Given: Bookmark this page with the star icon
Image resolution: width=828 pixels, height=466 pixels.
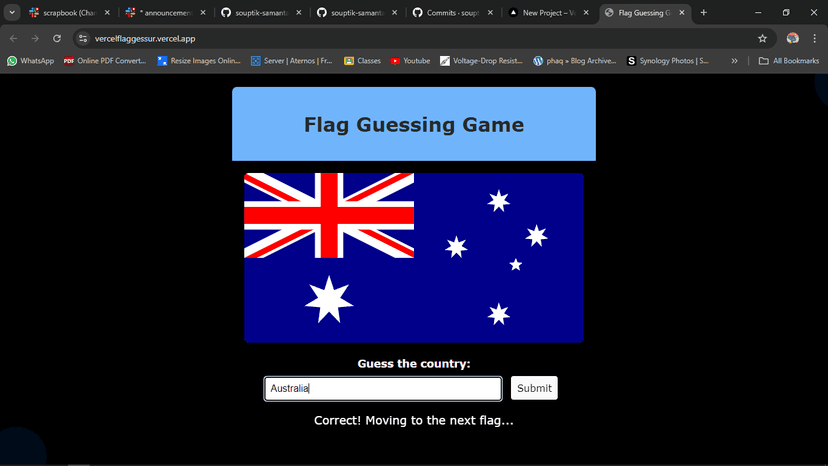Looking at the screenshot, I should (762, 39).
